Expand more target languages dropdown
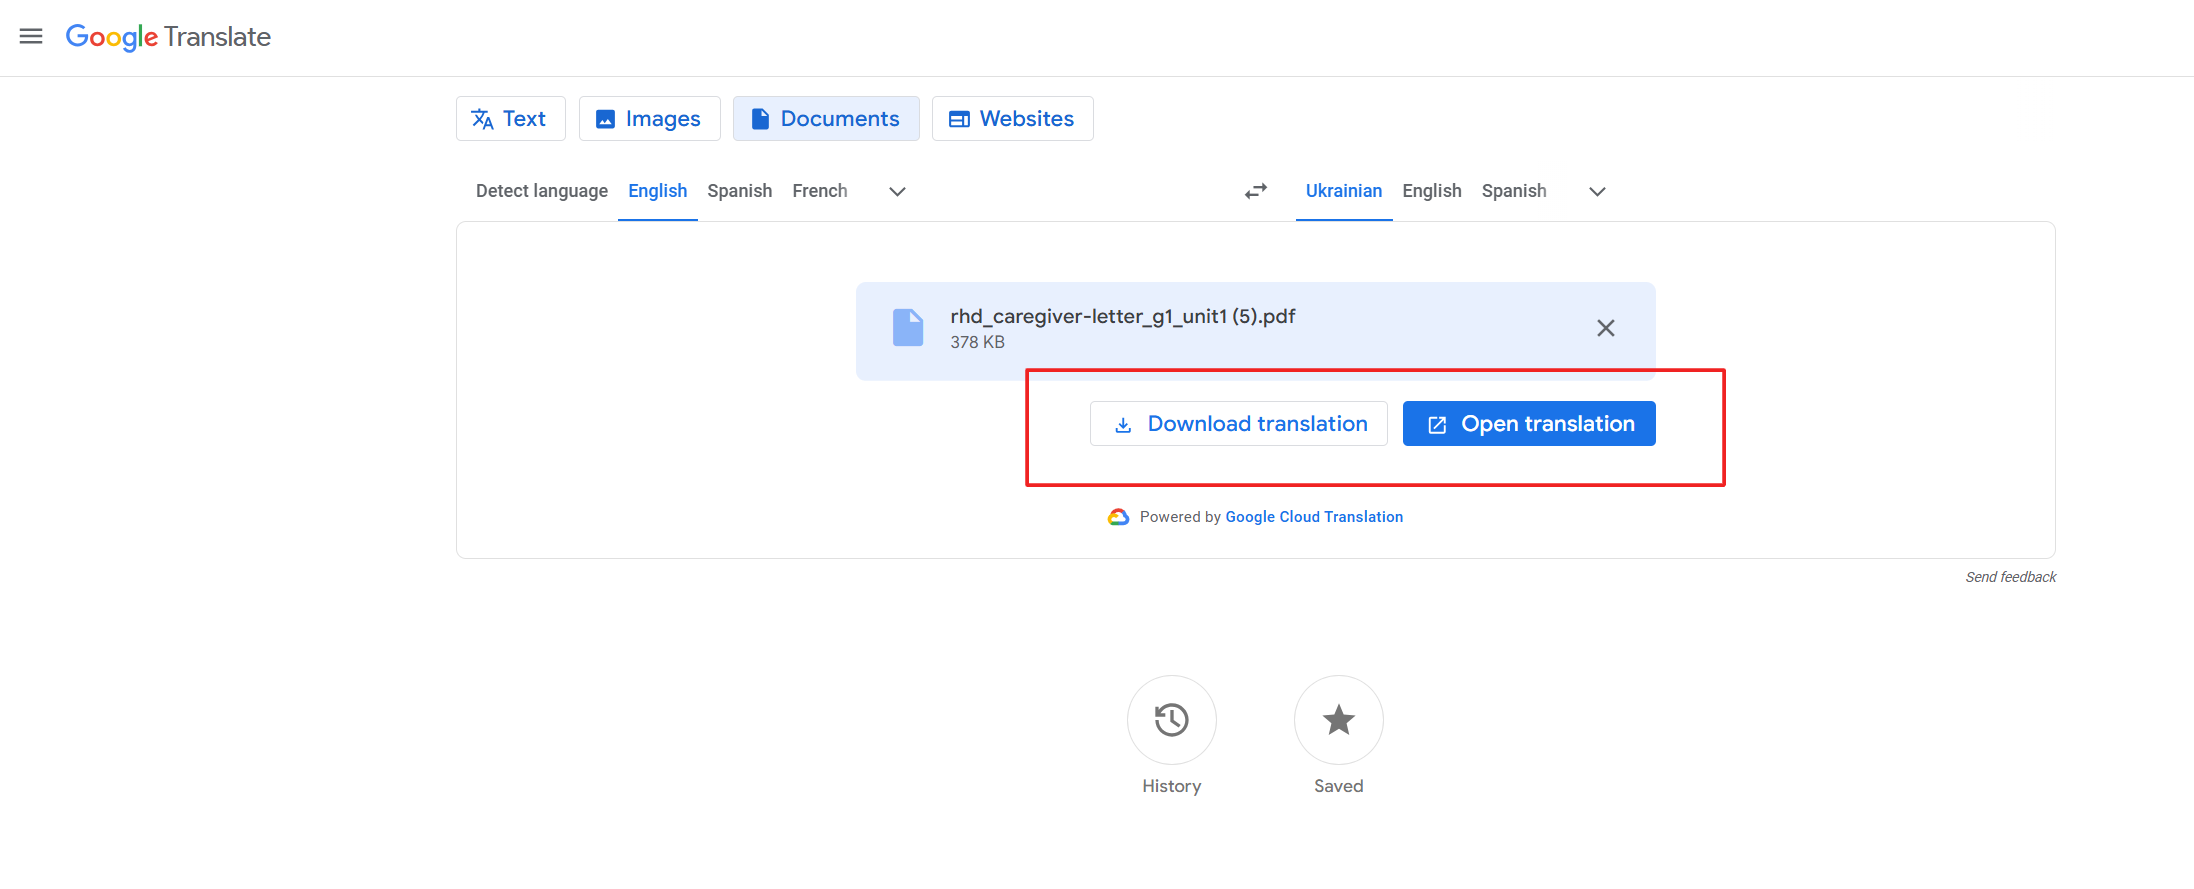 (x=1598, y=191)
